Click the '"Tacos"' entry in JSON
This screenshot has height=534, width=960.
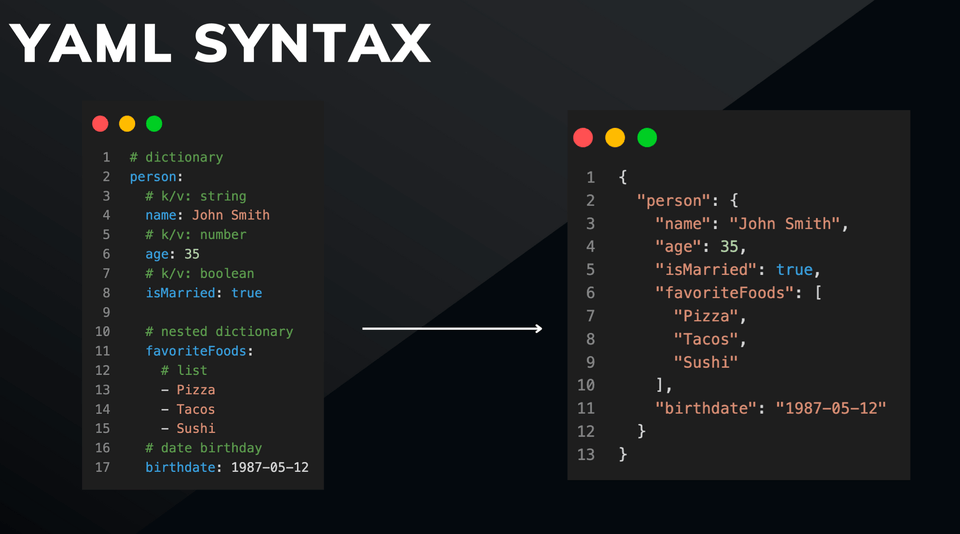click(705, 339)
